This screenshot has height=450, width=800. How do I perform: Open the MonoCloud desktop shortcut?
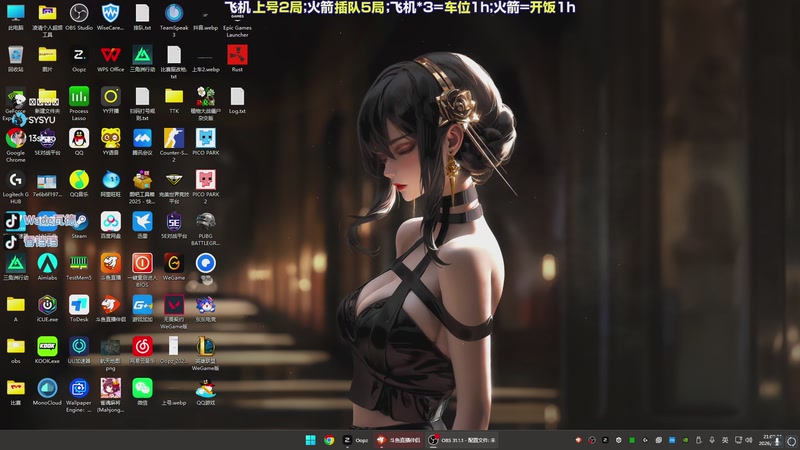(x=47, y=391)
